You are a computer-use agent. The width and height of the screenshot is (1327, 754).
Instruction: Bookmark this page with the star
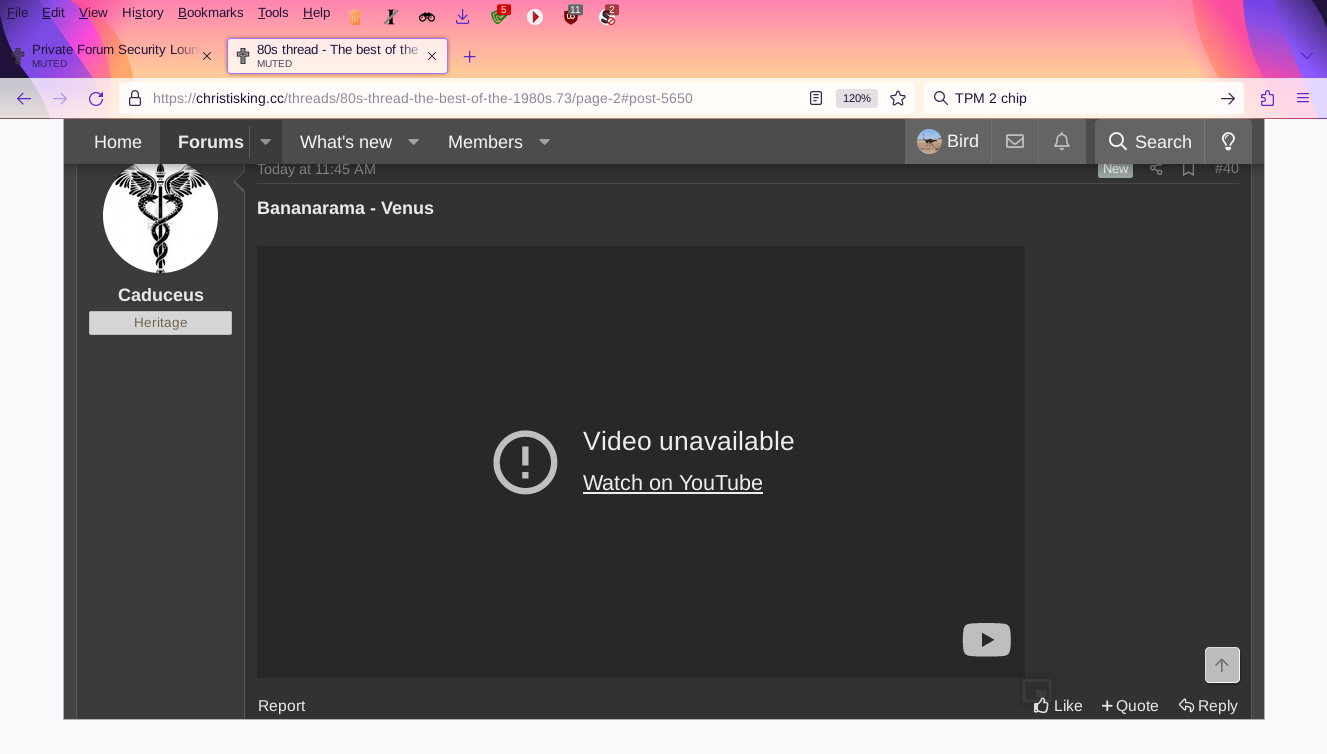(x=898, y=98)
